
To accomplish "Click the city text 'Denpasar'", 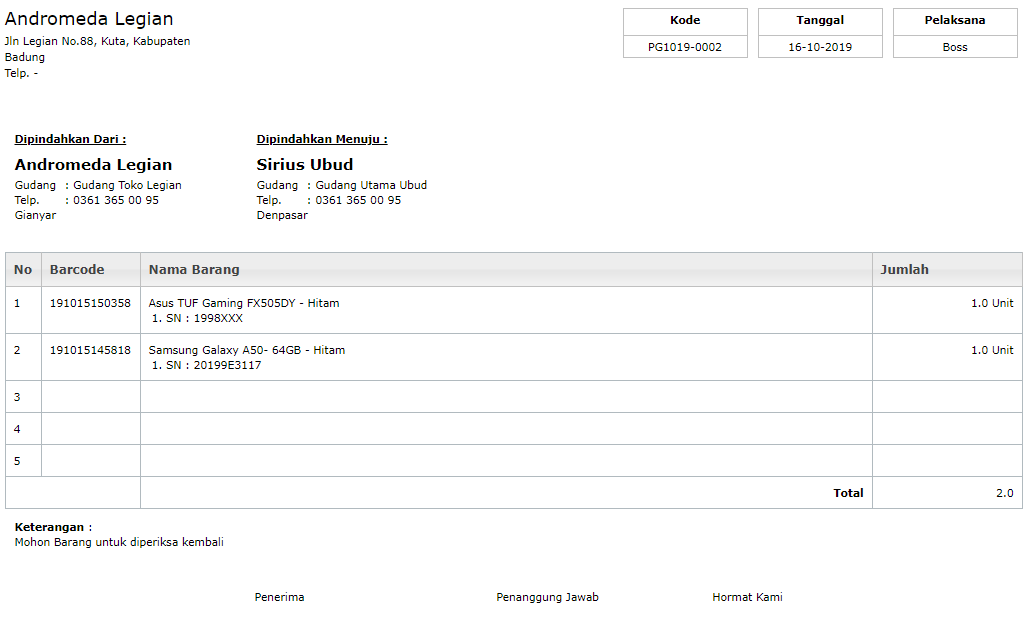I will click(x=282, y=216).
